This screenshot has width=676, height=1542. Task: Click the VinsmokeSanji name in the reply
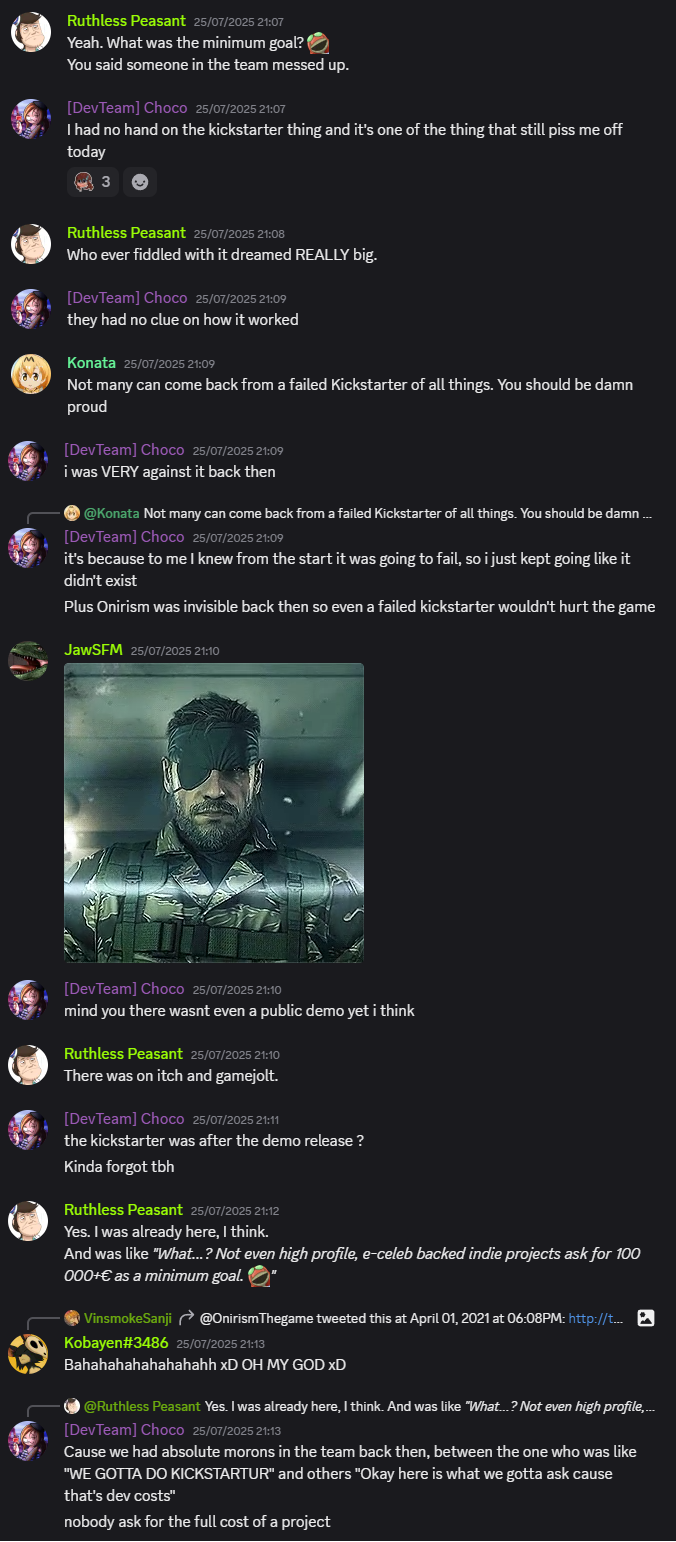click(x=127, y=1318)
